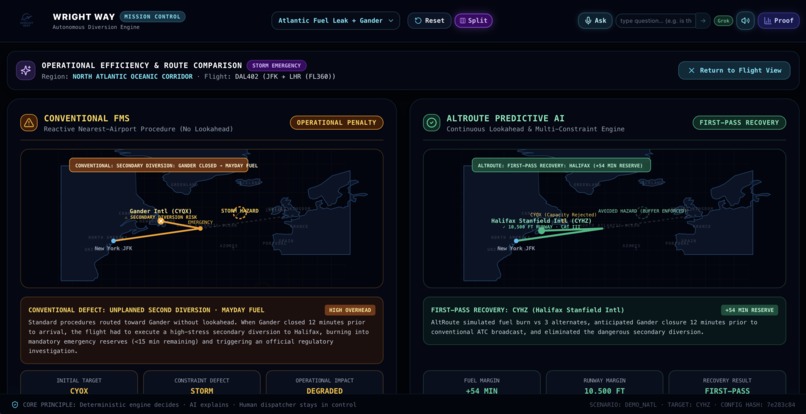Click the Conventional secondary diversion map banner
The width and height of the screenshot is (806, 414).
click(158, 165)
